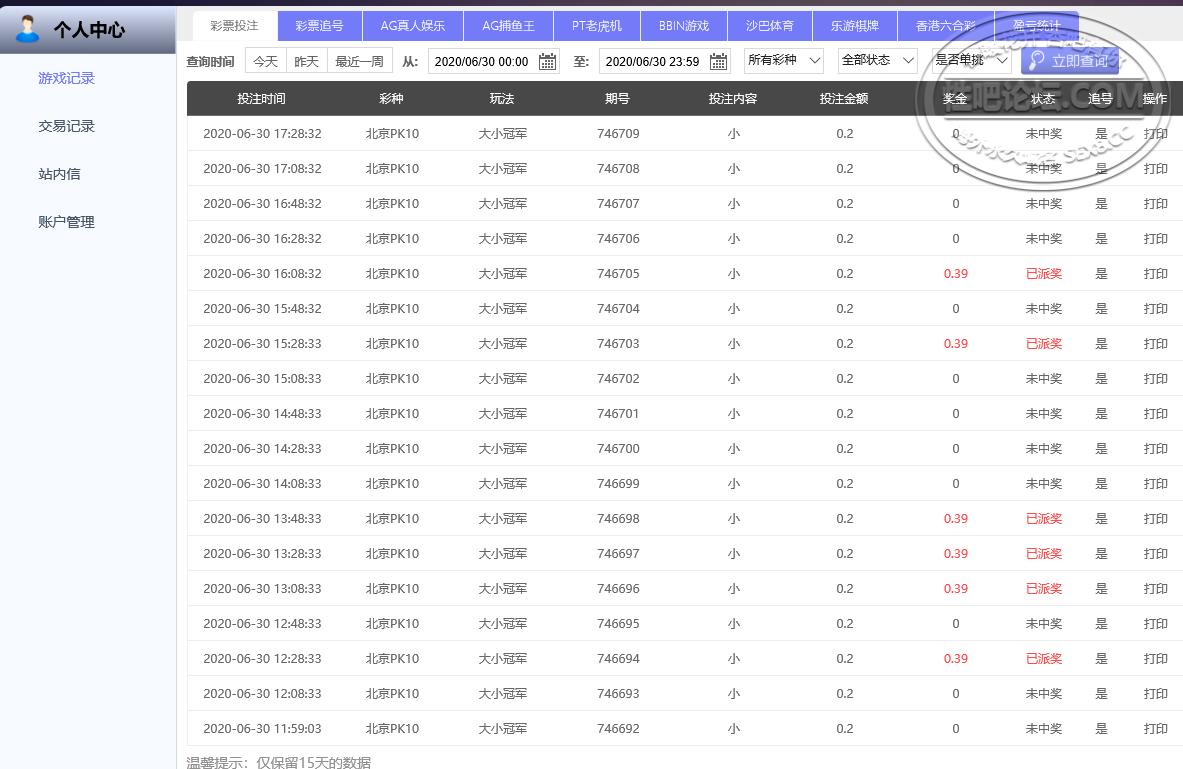
Task: Click 打印 for period 746705
Action: (1155, 274)
